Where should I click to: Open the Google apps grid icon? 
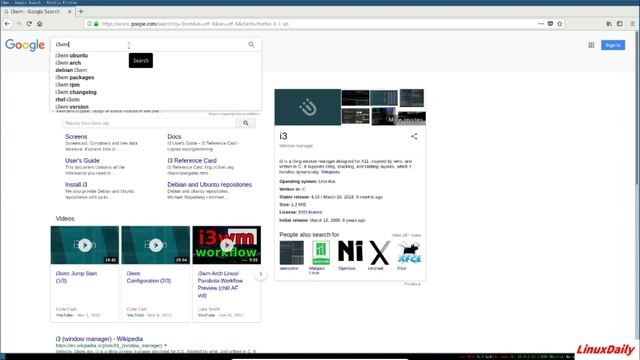click(591, 45)
